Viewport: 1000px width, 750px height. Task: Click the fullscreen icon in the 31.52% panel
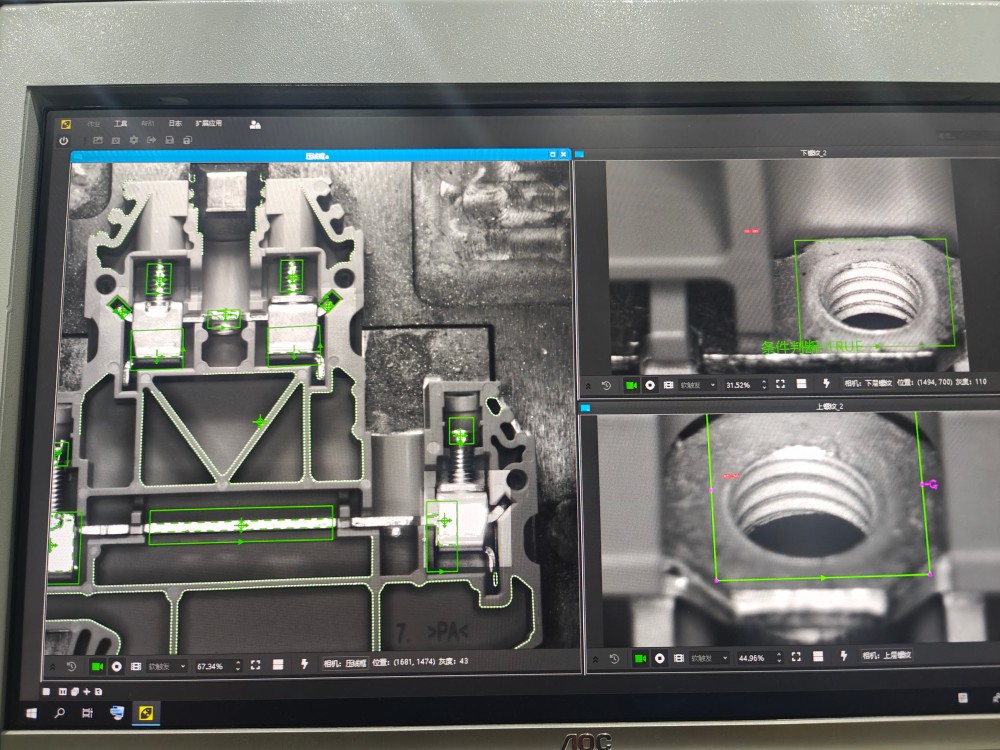(x=780, y=384)
